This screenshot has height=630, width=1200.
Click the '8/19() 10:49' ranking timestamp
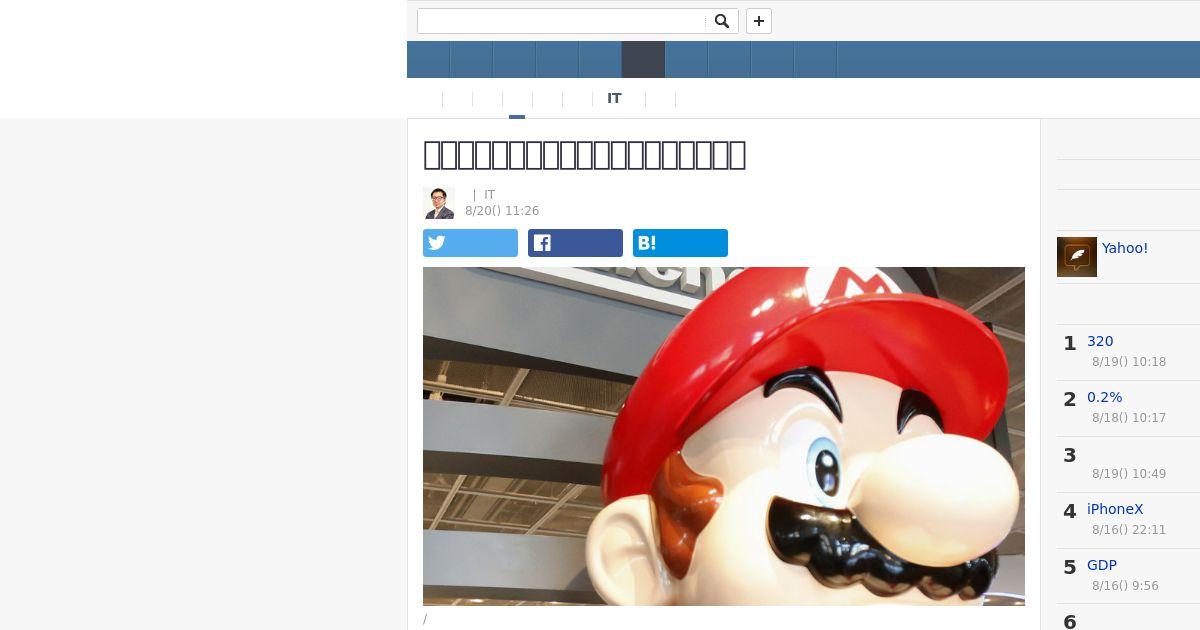point(1129,474)
